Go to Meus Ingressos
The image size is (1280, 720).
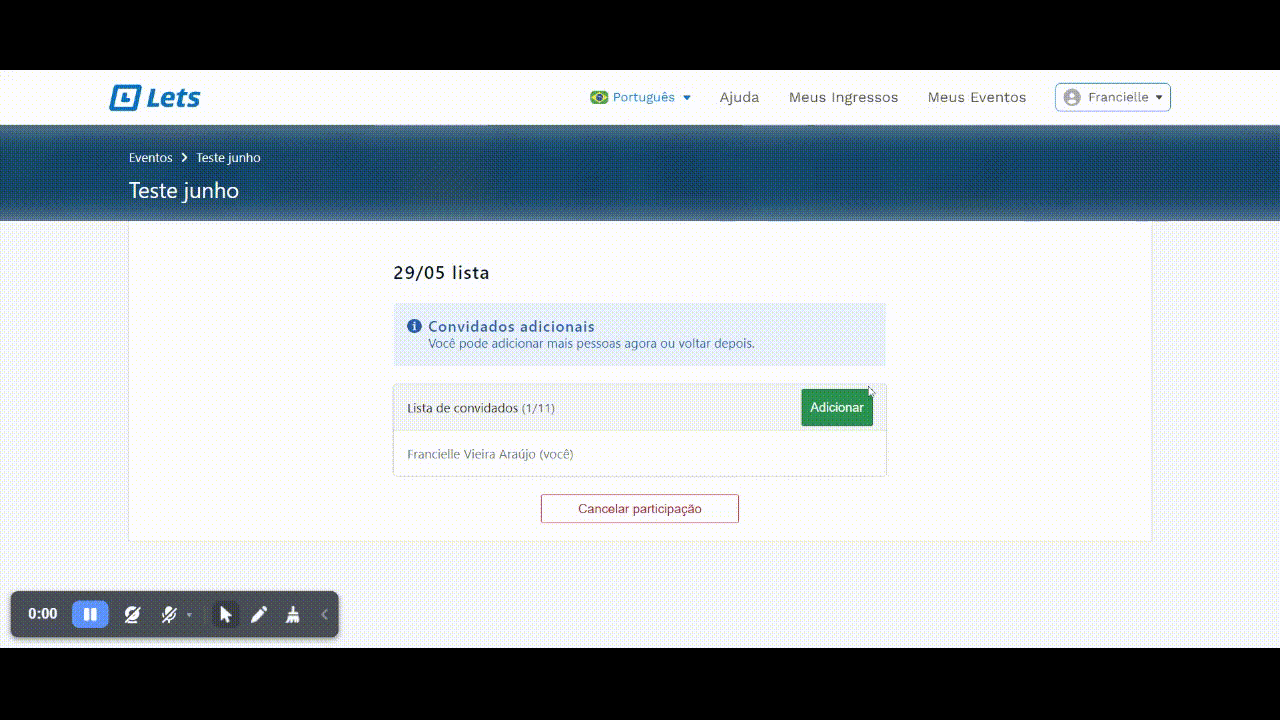(x=843, y=97)
